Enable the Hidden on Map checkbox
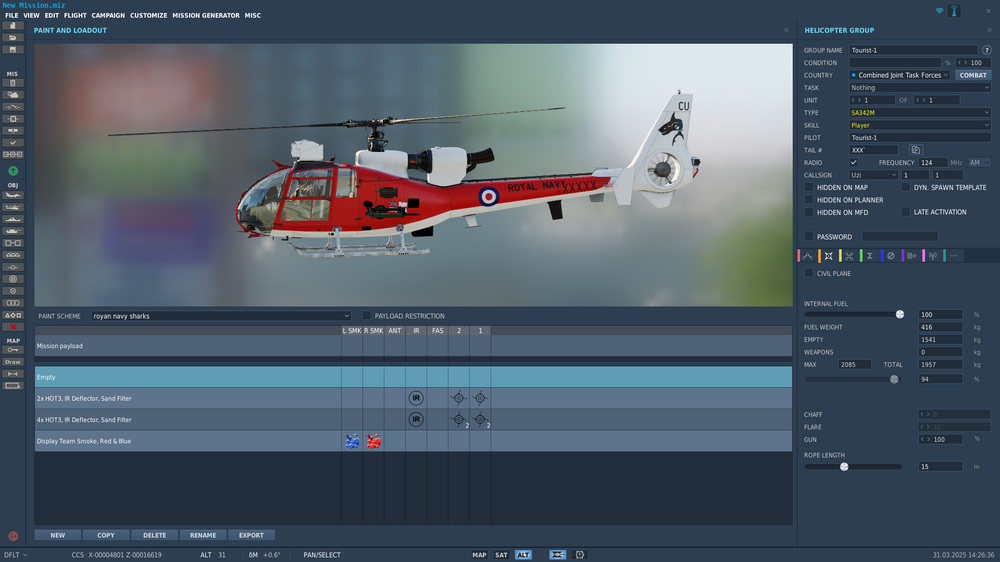1000x562 pixels. 809,187
